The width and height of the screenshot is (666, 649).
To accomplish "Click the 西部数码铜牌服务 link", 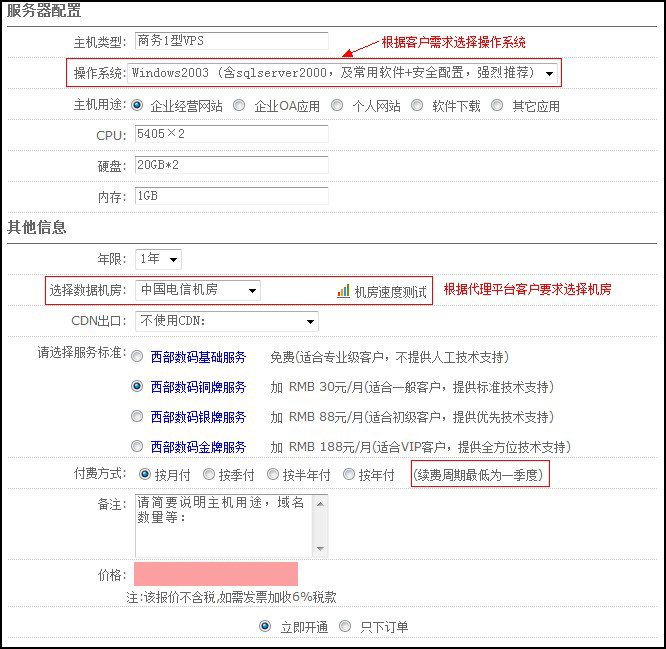I will tap(198, 387).
